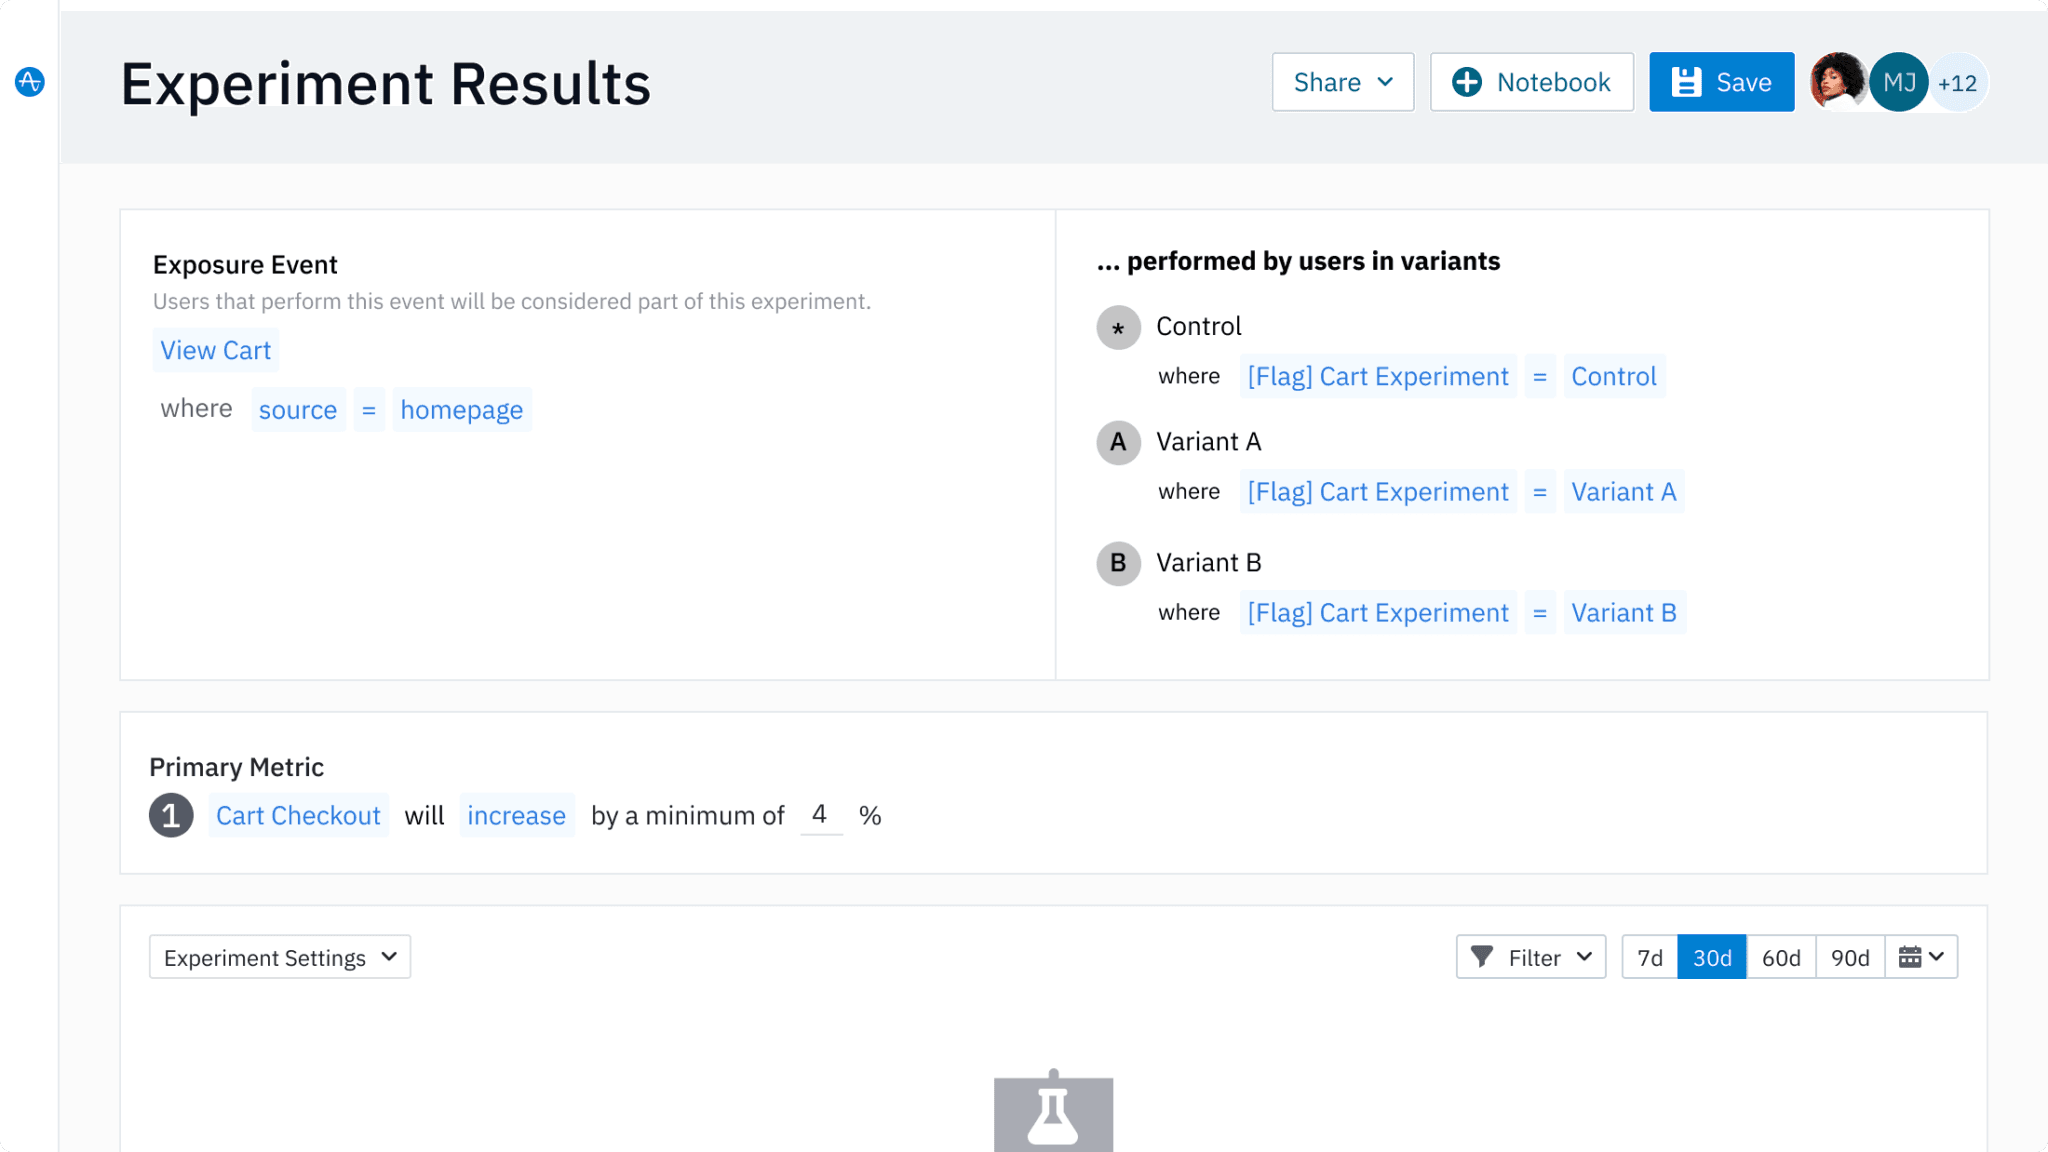
Task: Click the experiment flask placeholder icon
Action: click(1053, 1110)
